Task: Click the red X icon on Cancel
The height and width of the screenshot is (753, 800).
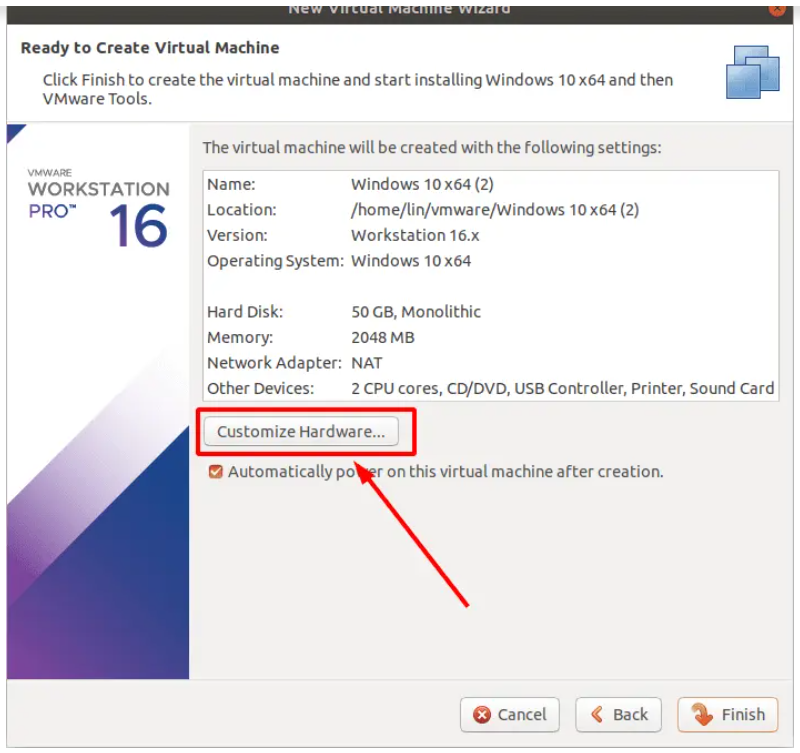Action: coord(482,715)
